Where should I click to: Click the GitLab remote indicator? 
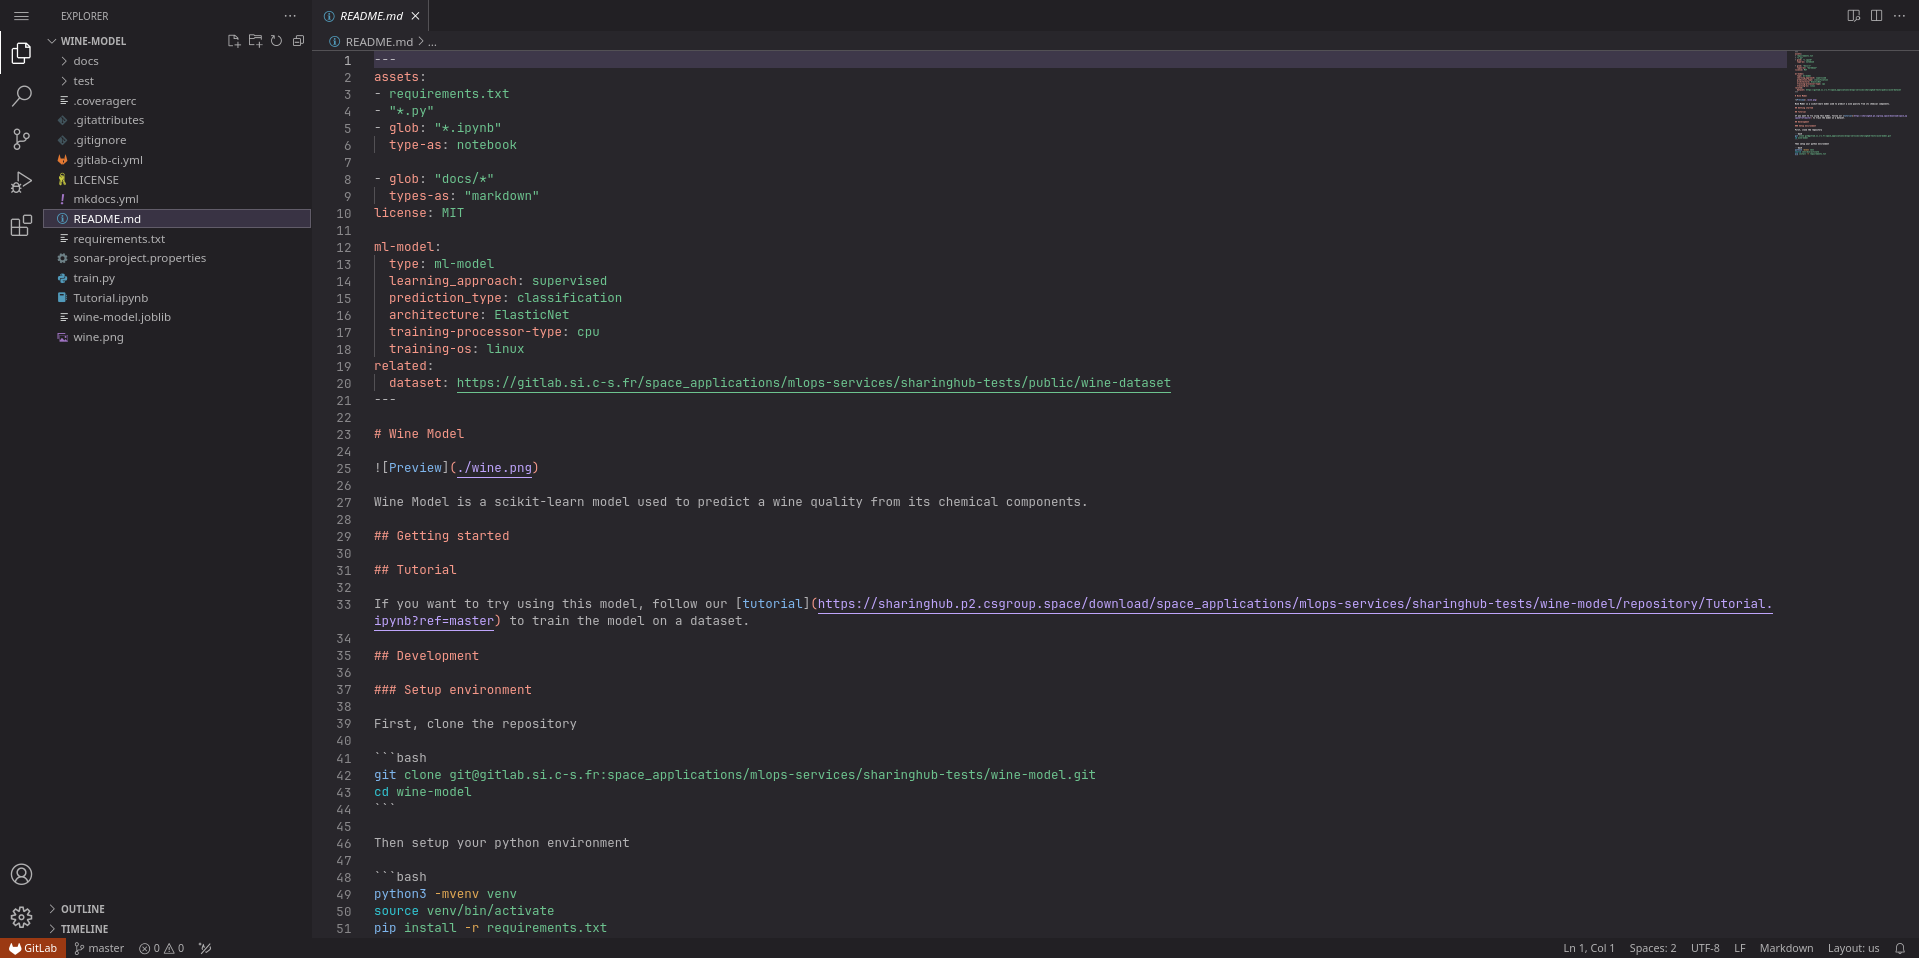coord(33,948)
